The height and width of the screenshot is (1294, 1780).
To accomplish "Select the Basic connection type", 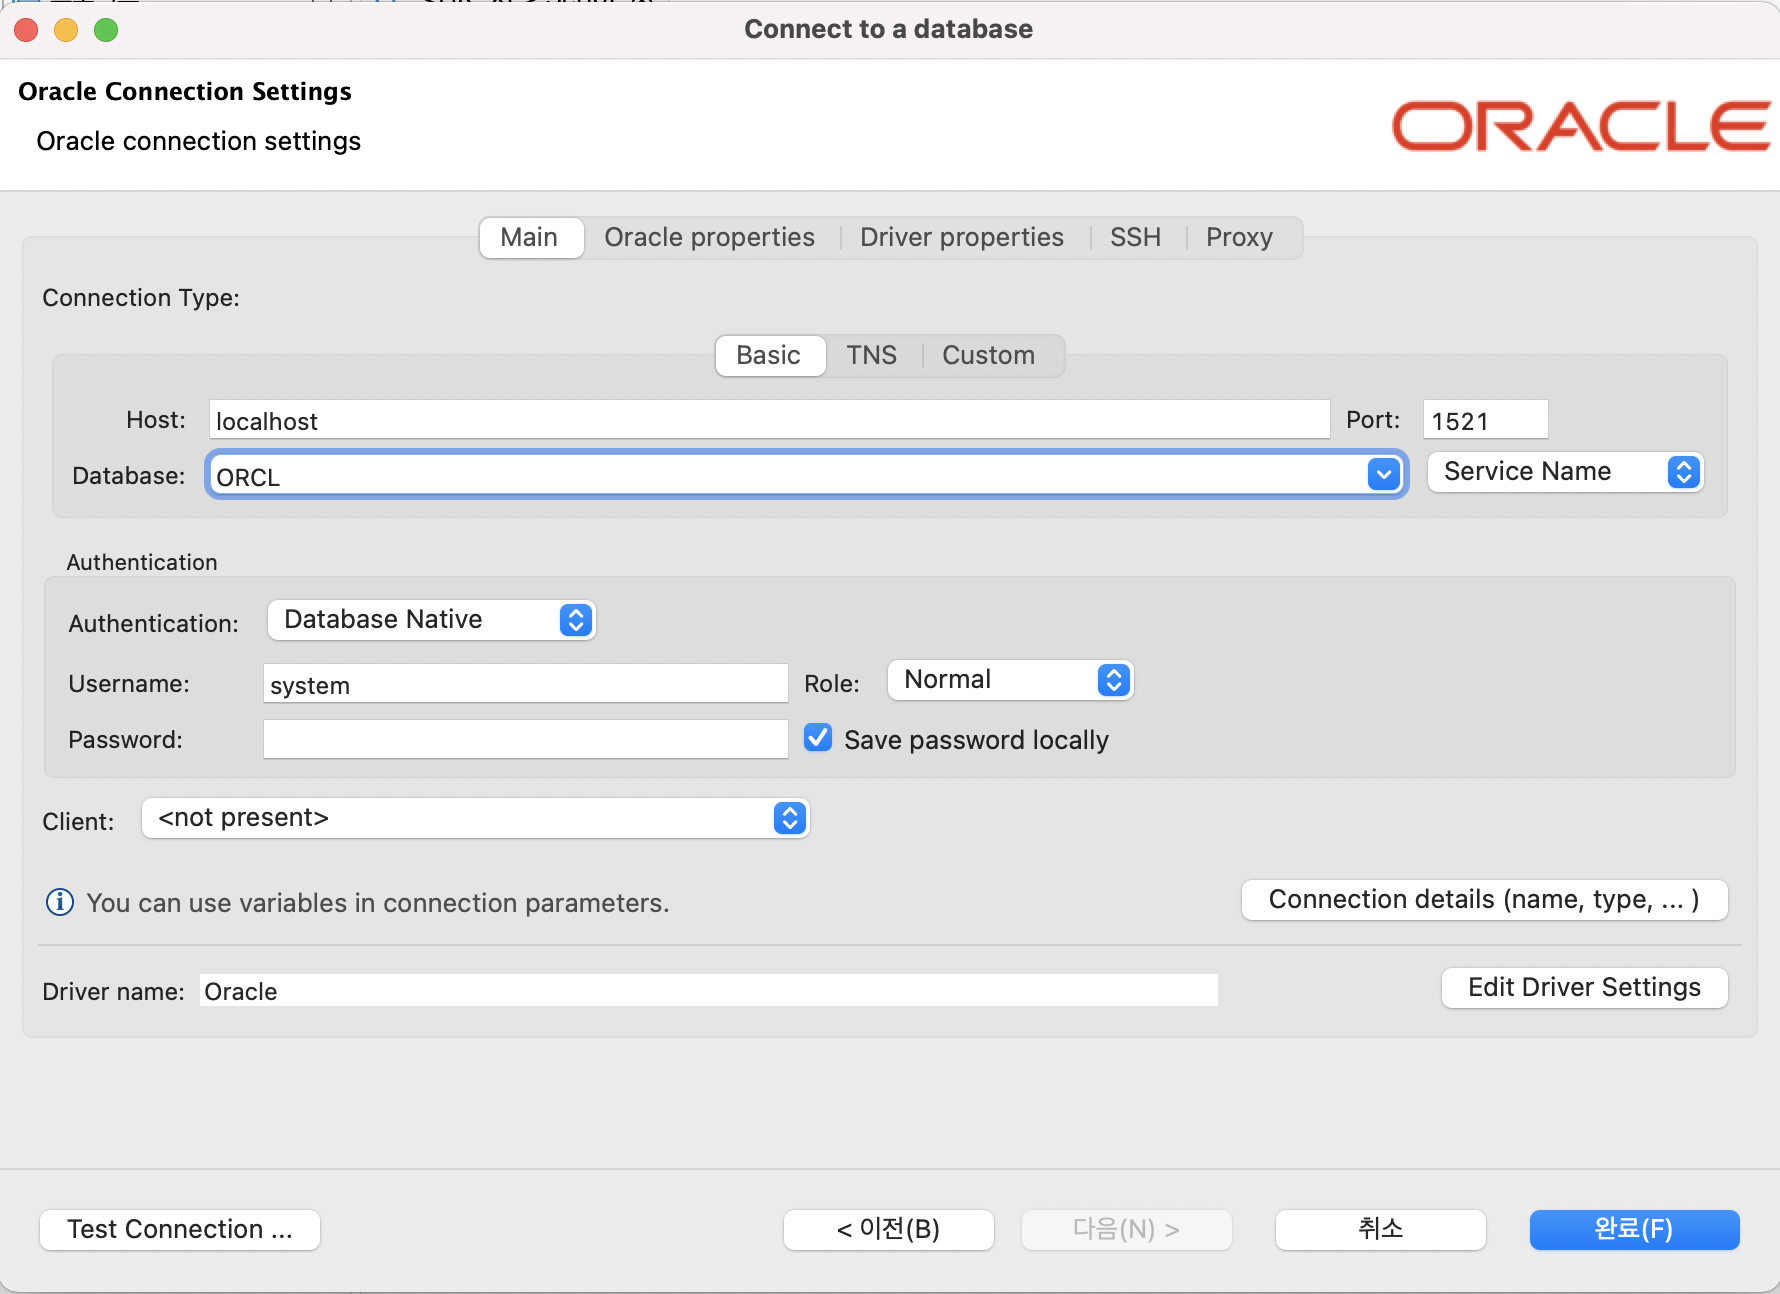I will pyautogui.click(x=769, y=355).
